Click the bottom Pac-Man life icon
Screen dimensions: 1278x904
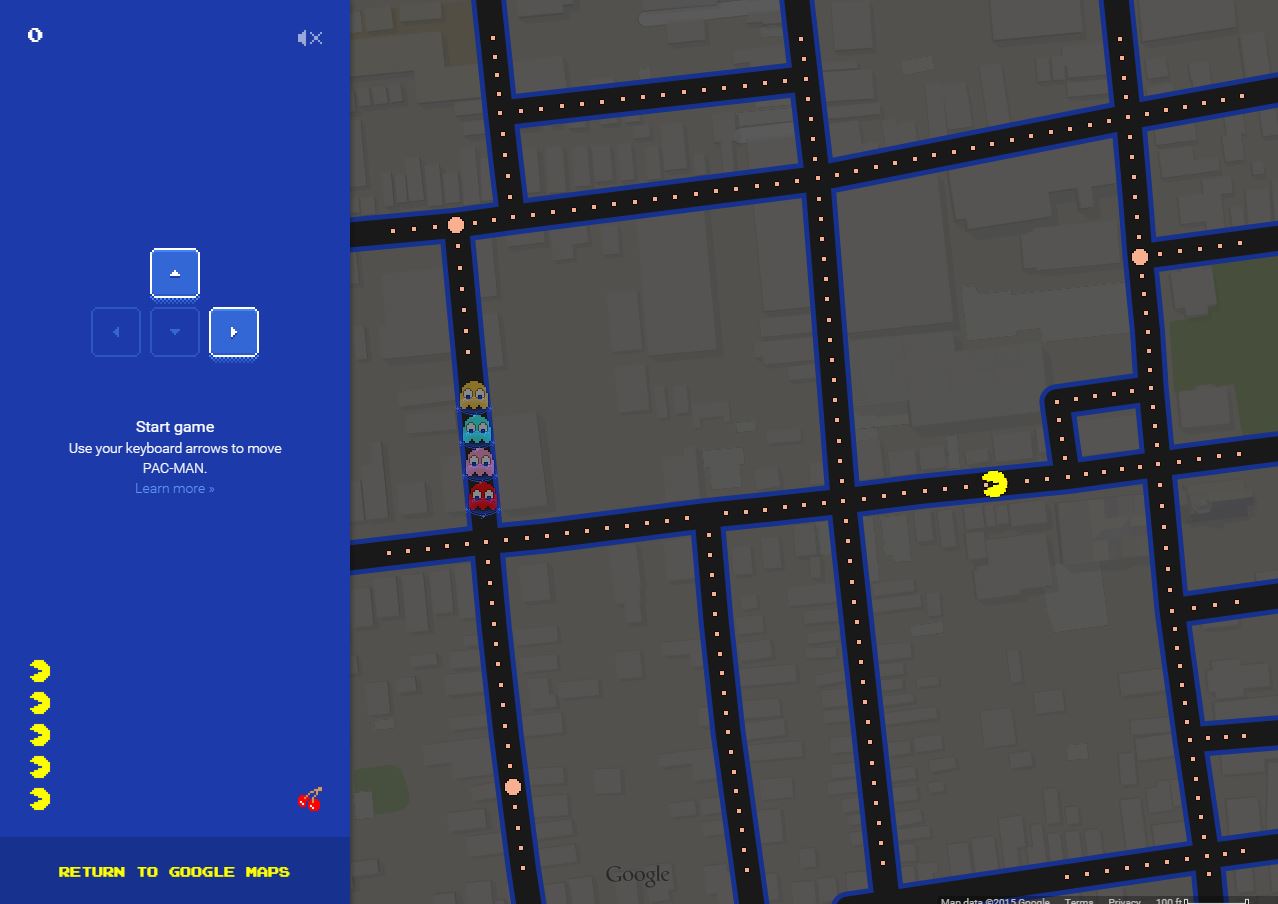(x=39, y=799)
